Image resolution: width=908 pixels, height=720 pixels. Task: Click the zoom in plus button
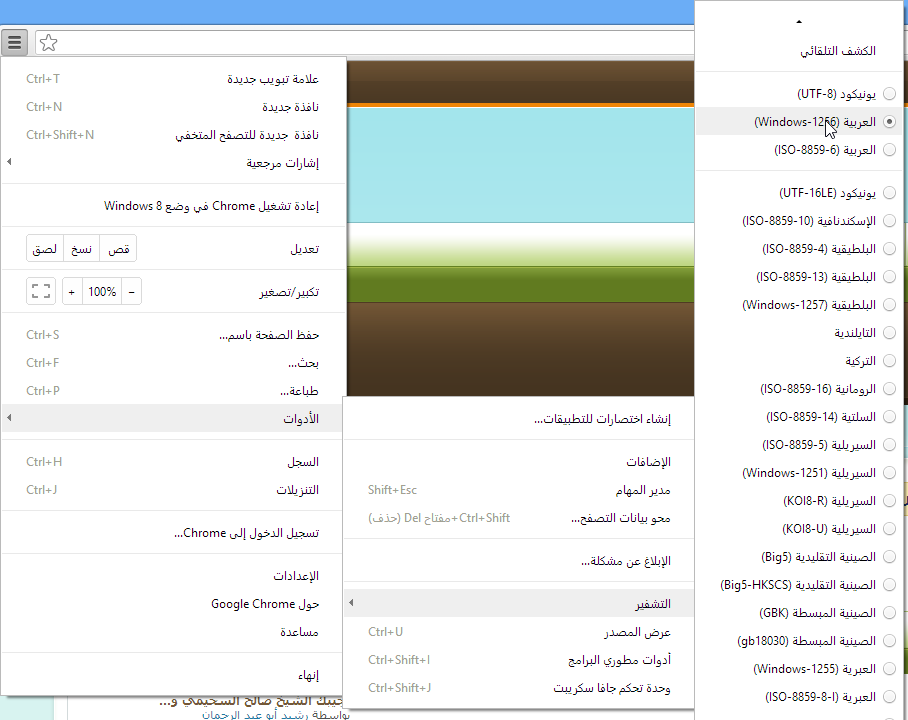tap(71, 292)
